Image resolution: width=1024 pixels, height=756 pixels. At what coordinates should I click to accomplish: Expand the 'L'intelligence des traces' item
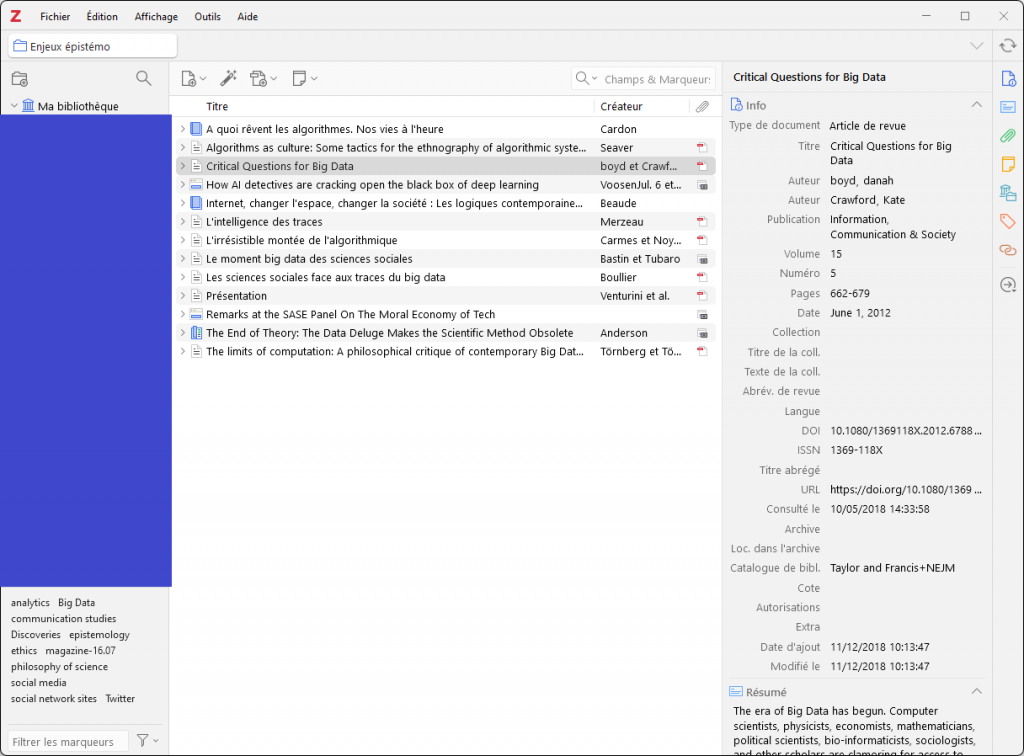click(183, 222)
